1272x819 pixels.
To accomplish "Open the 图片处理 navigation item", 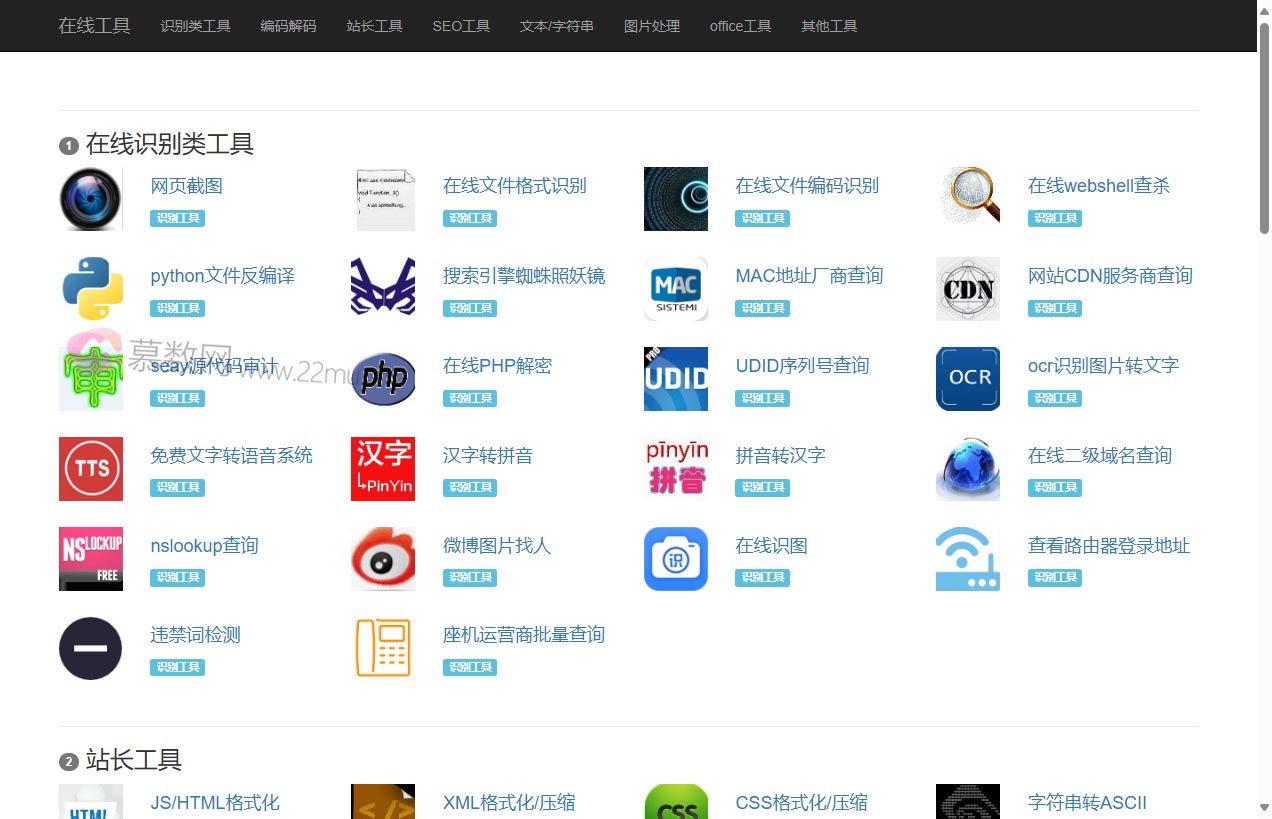I will pyautogui.click(x=651, y=26).
